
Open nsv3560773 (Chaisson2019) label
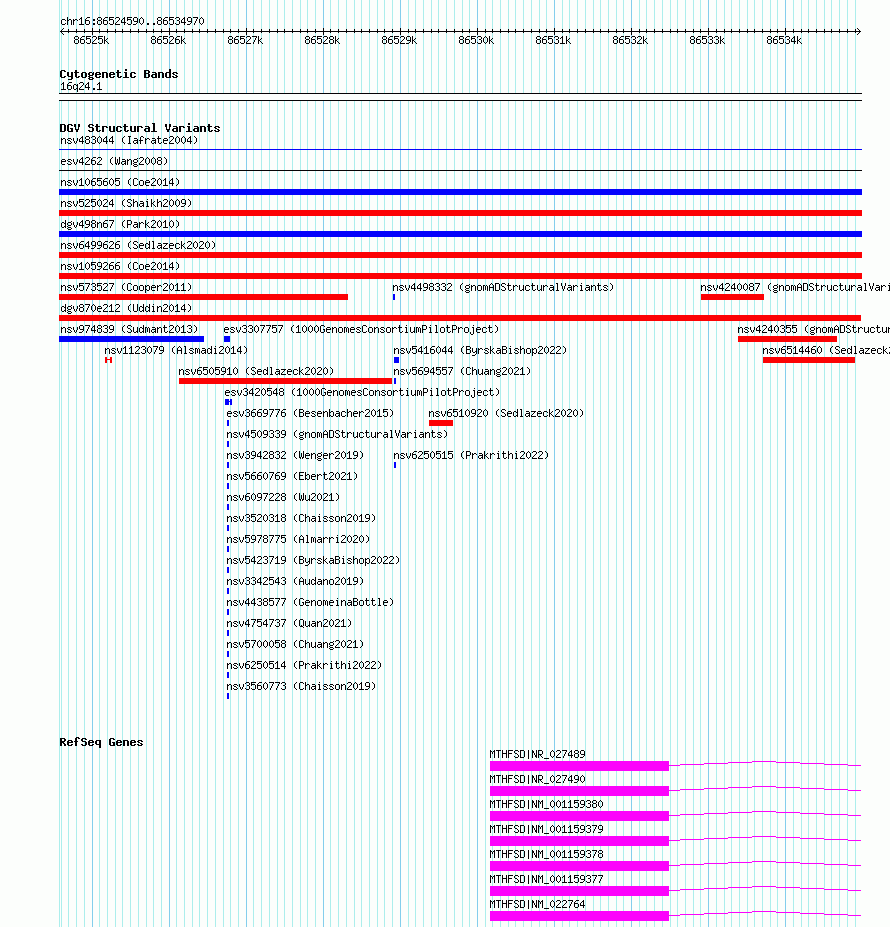[301, 686]
